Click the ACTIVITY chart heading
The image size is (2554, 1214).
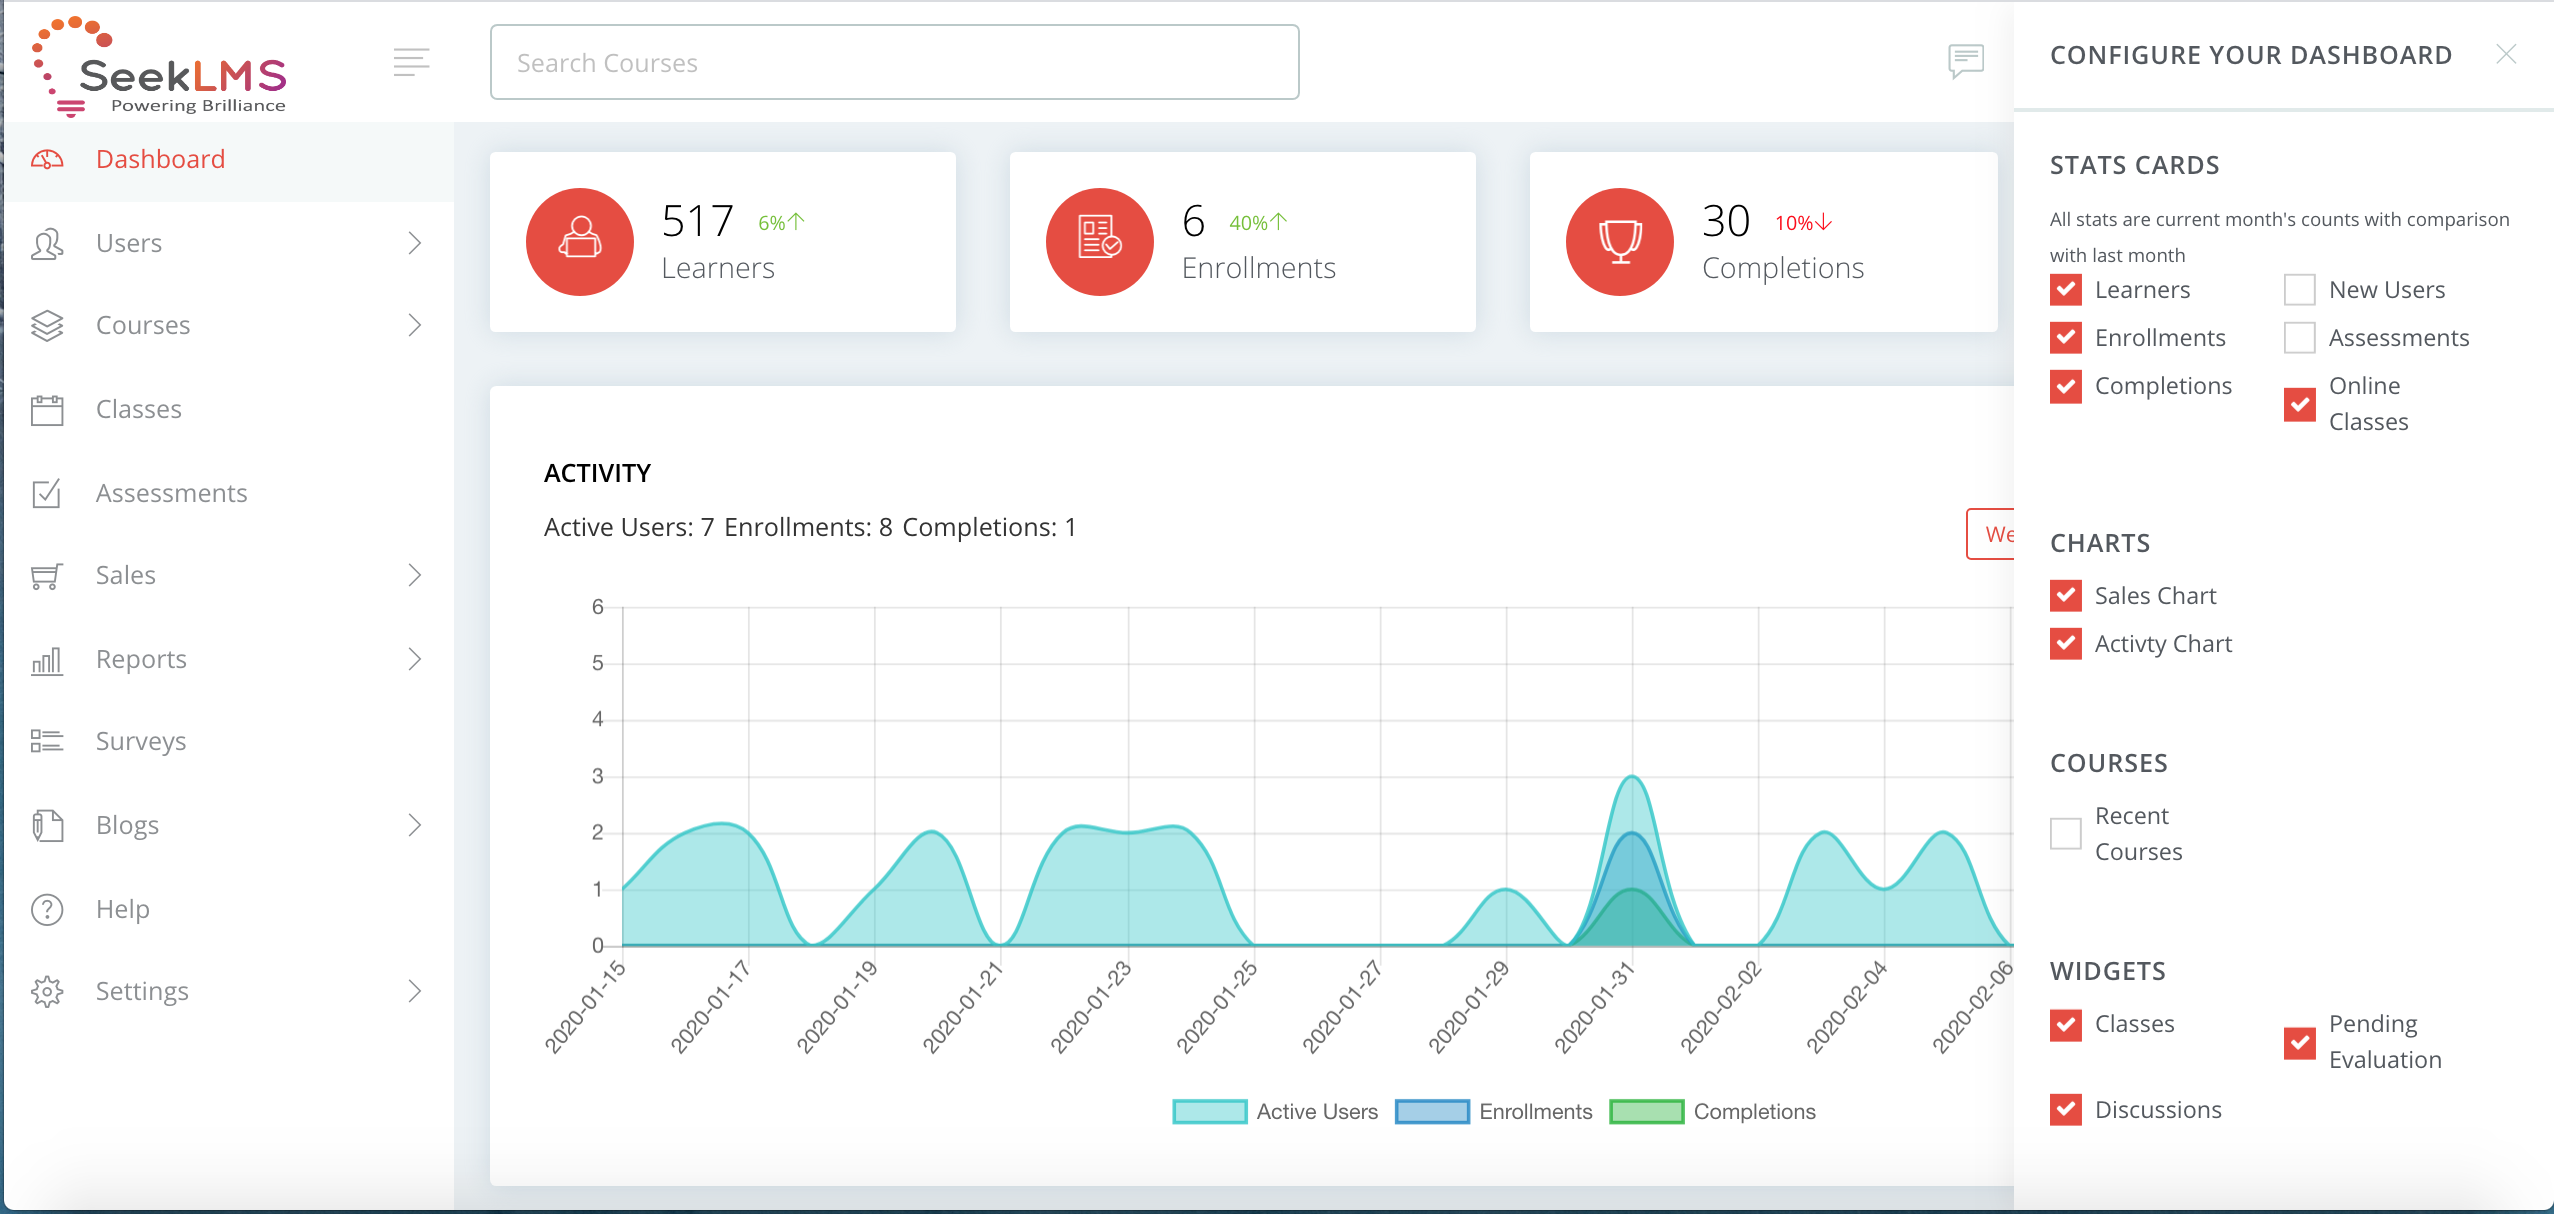pyautogui.click(x=597, y=473)
